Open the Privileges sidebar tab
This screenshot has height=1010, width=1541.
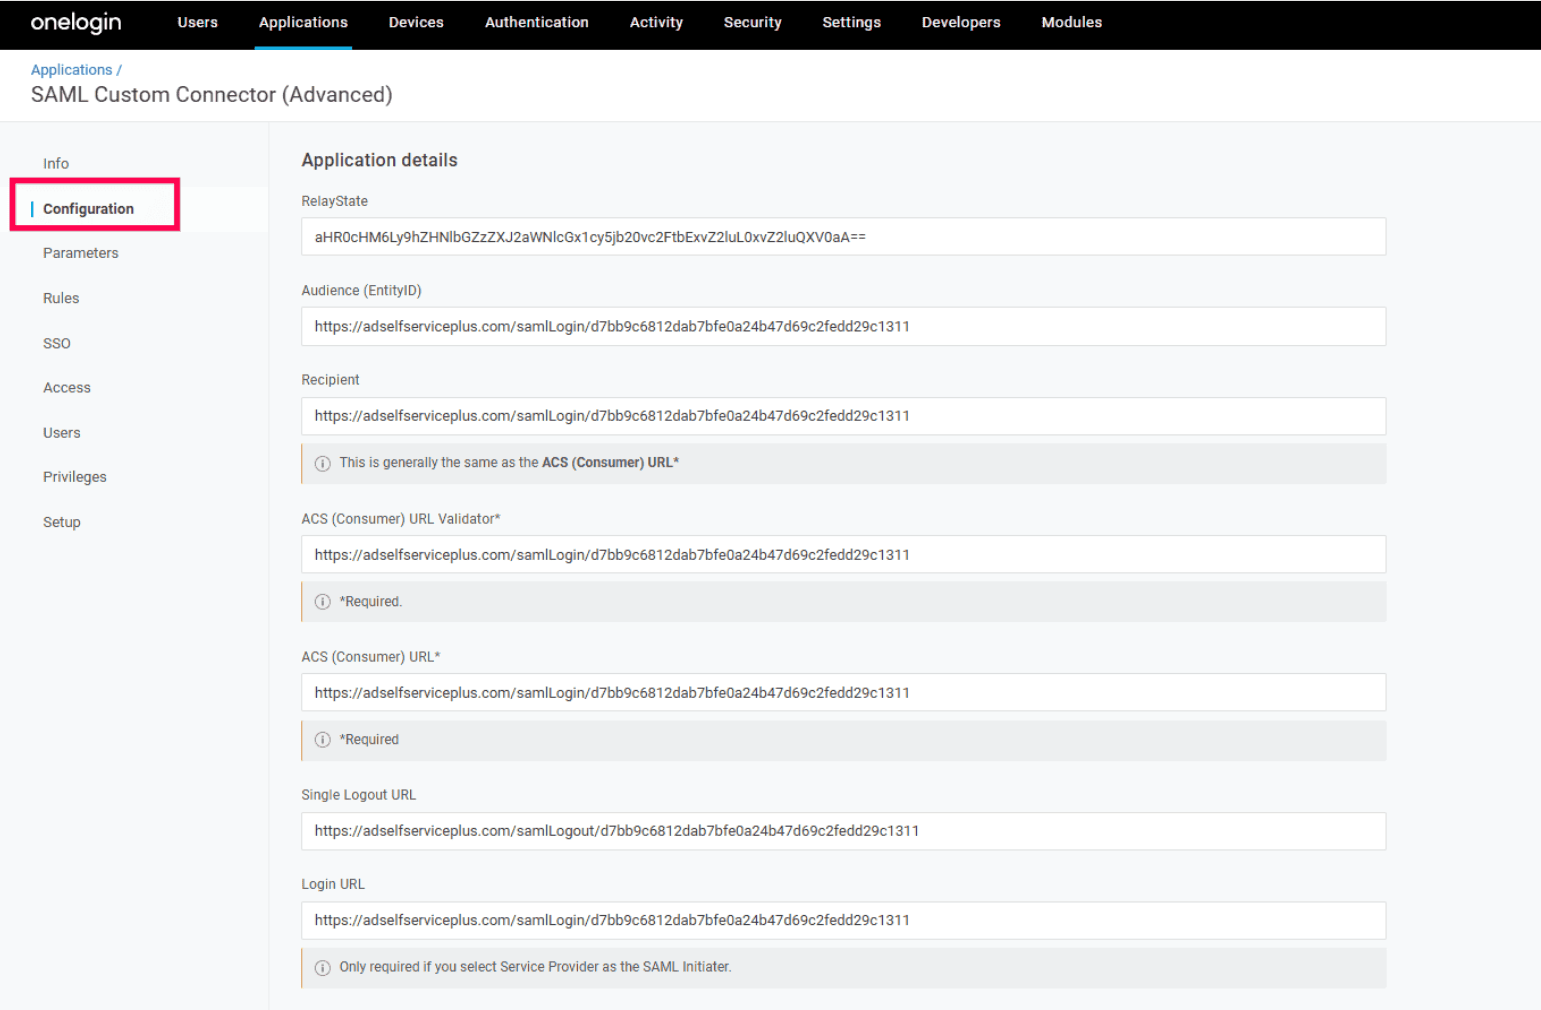(75, 477)
